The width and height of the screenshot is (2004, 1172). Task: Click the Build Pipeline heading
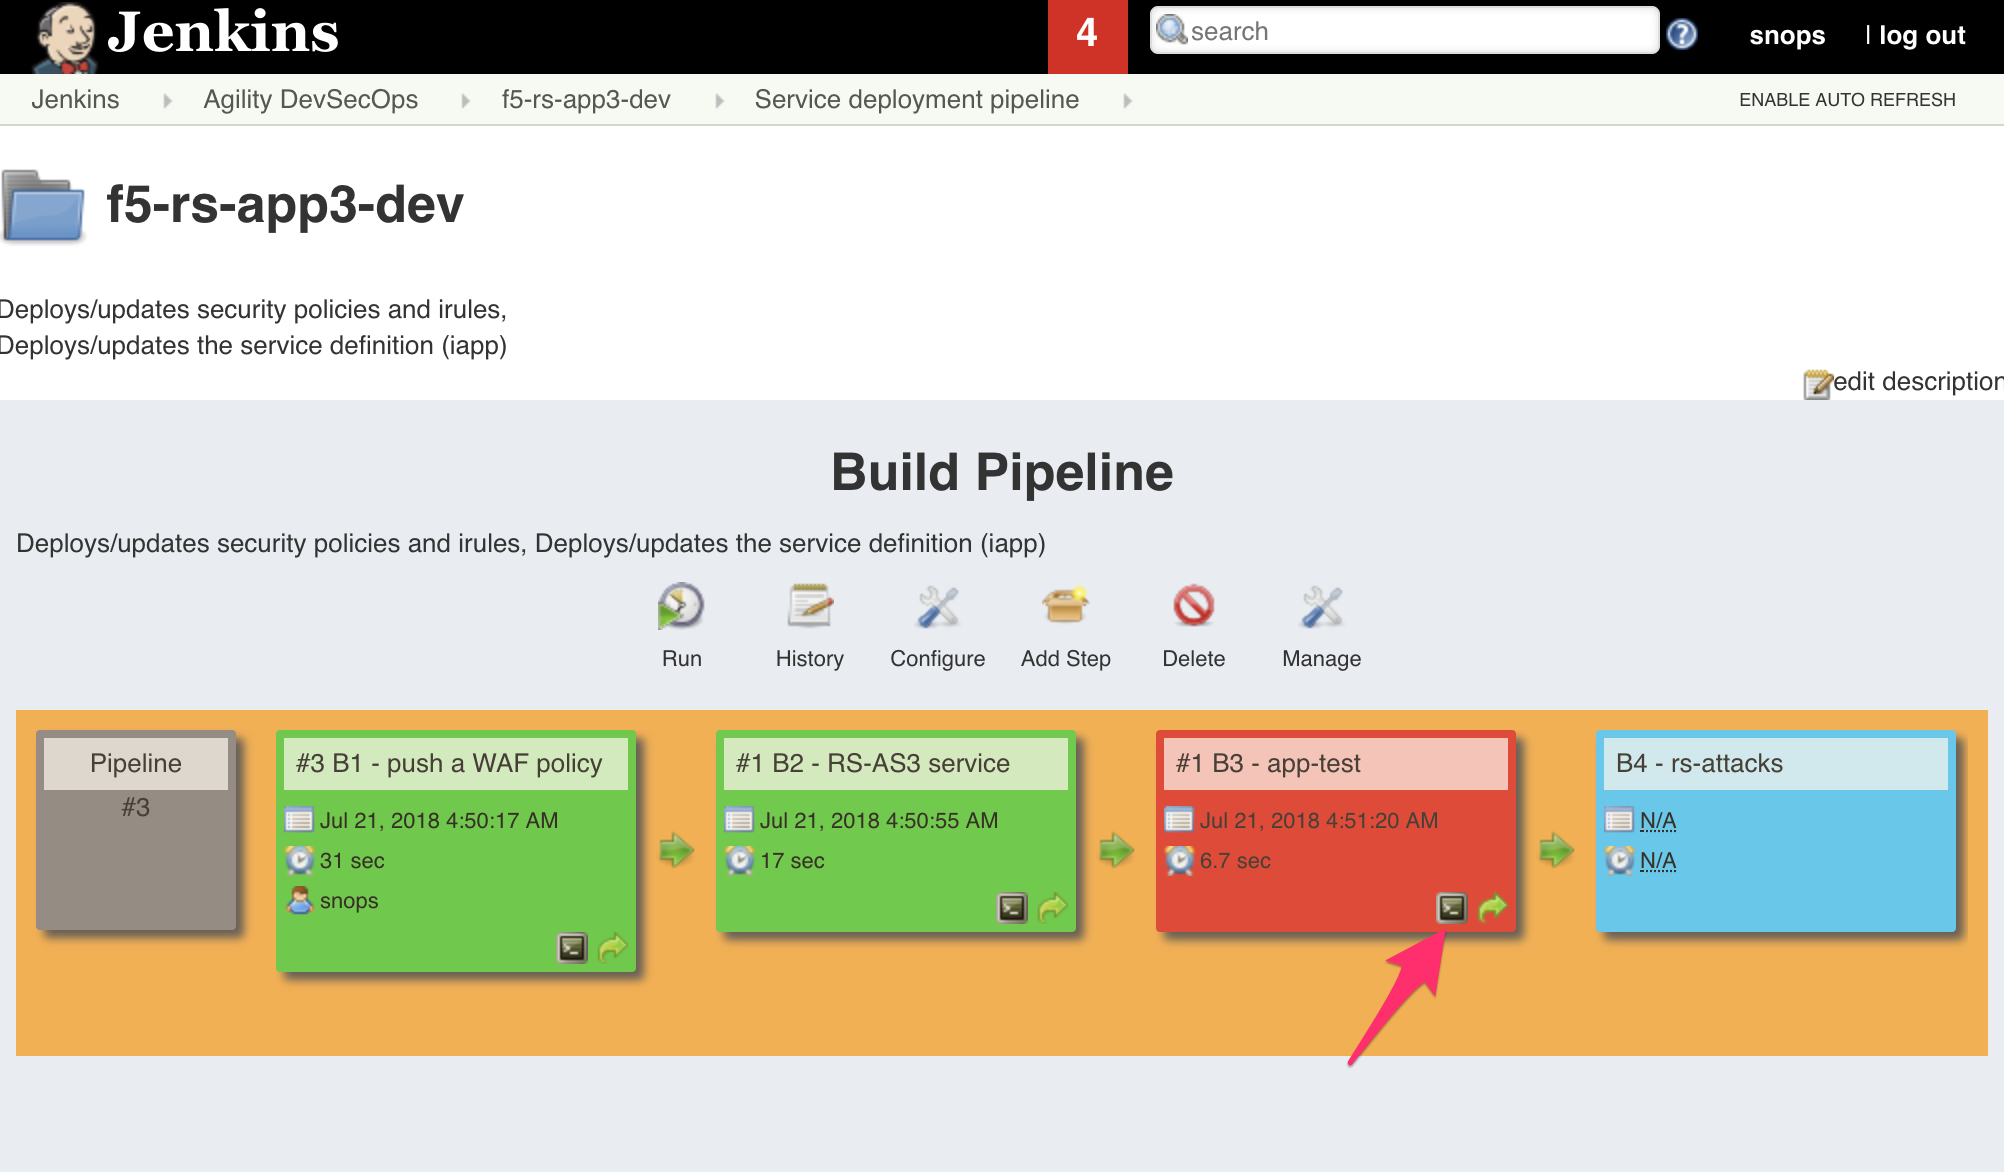1002,472
